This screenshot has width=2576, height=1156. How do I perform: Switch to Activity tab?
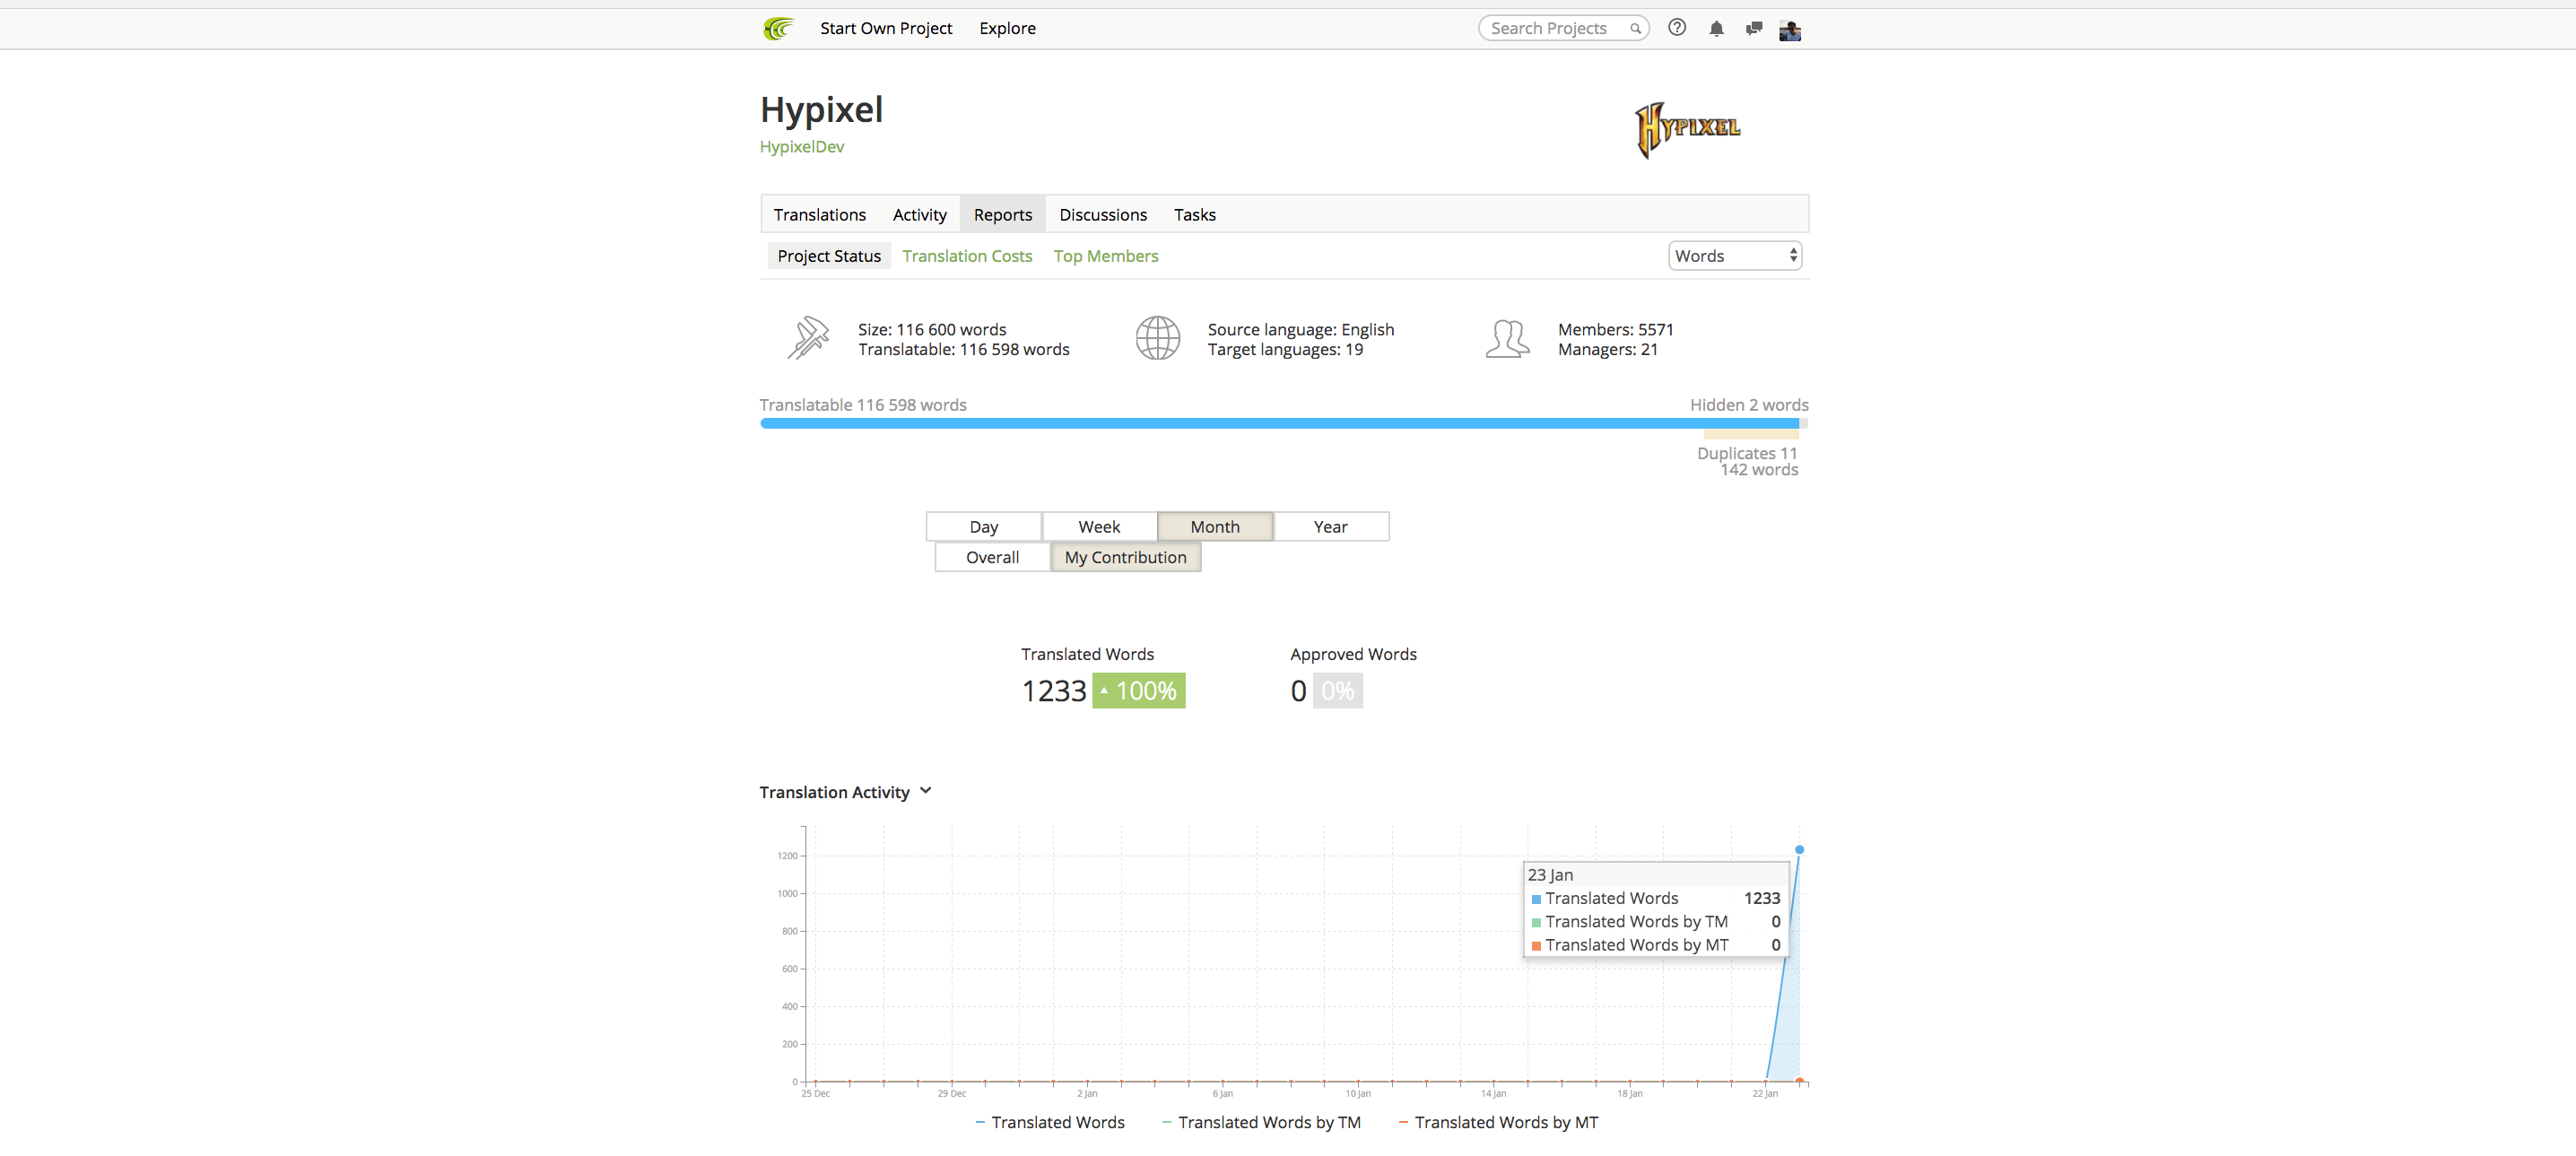pyautogui.click(x=919, y=215)
